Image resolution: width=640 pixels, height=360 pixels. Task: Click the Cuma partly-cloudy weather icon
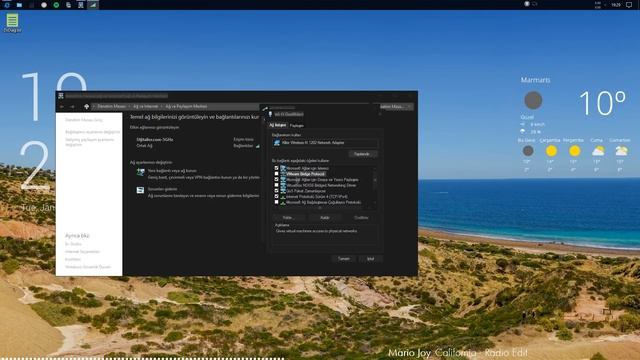click(x=598, y=151)
